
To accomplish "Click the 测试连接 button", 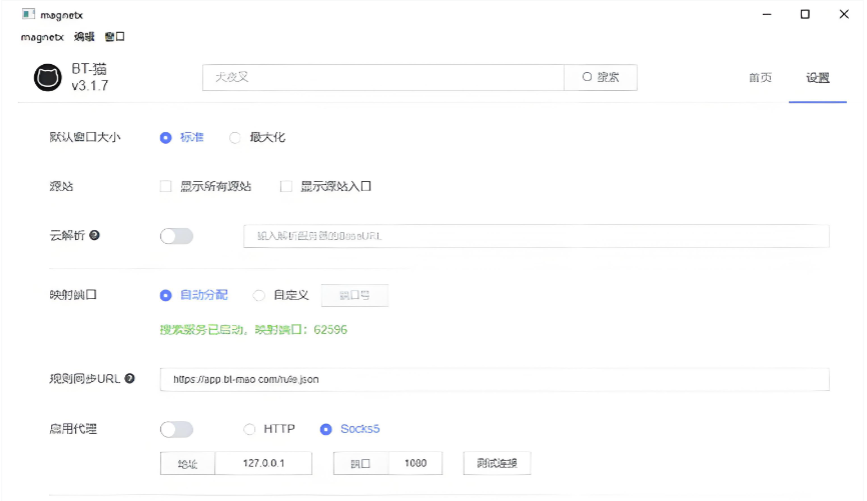I will tap(497, 463).
